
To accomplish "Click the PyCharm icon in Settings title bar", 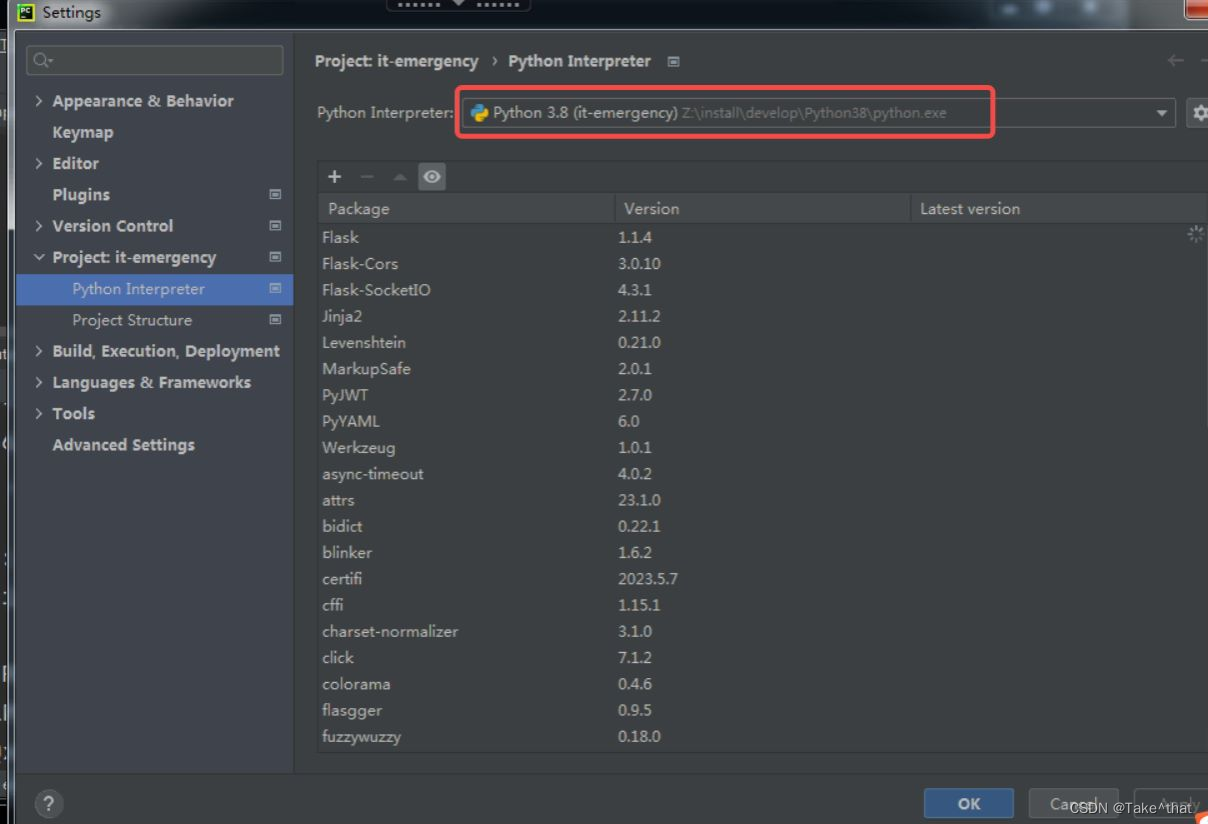I will tap(26, 12).
